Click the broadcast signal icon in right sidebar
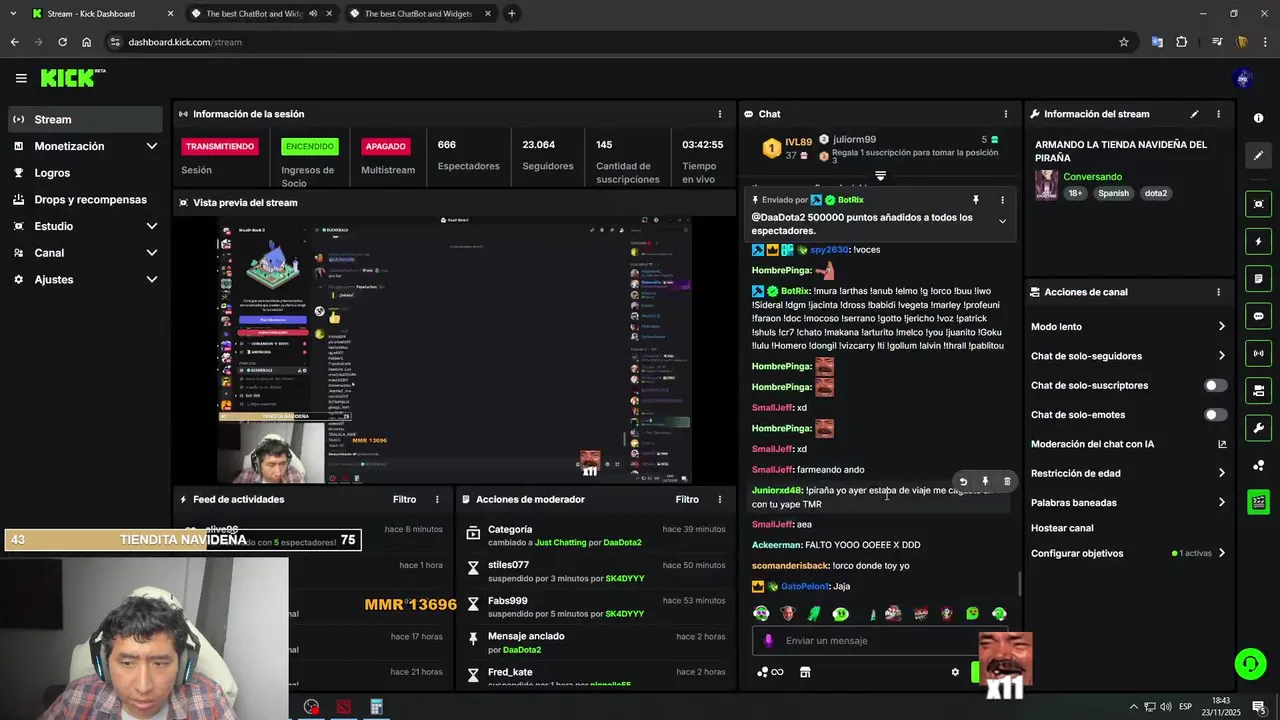1280x720 pixels. (x=1258, y=353)
